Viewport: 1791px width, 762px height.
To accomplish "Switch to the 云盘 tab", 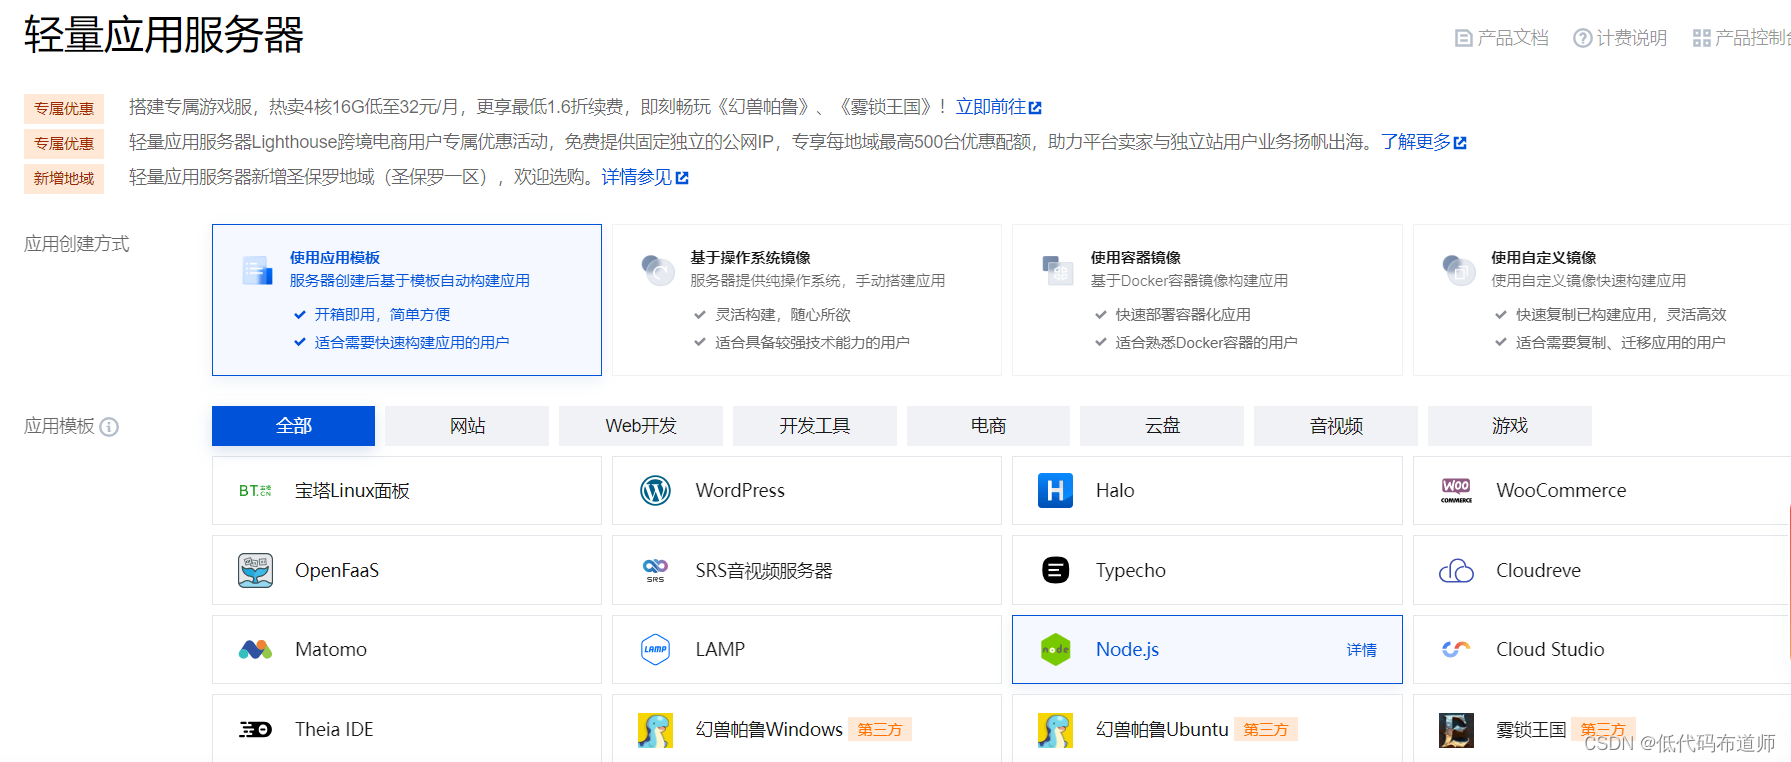I will pyautogui.click(x=1162, y=426).
